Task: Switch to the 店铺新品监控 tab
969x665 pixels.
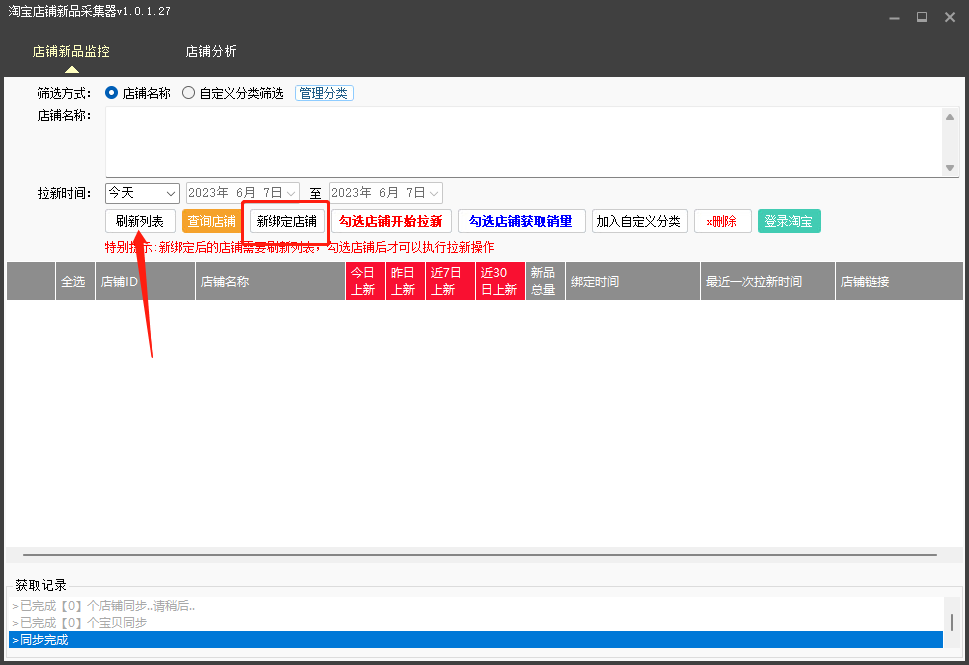Action: coord(71,51)
